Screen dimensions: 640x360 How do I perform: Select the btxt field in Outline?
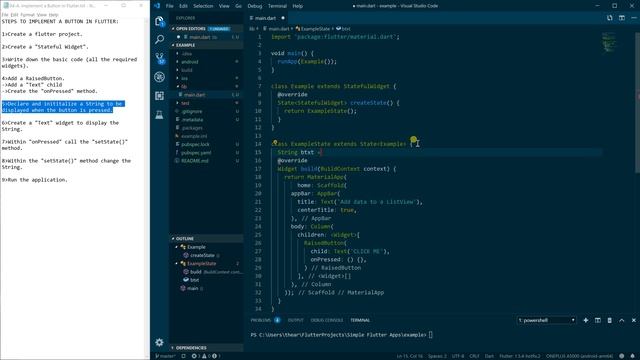point(194,280)
